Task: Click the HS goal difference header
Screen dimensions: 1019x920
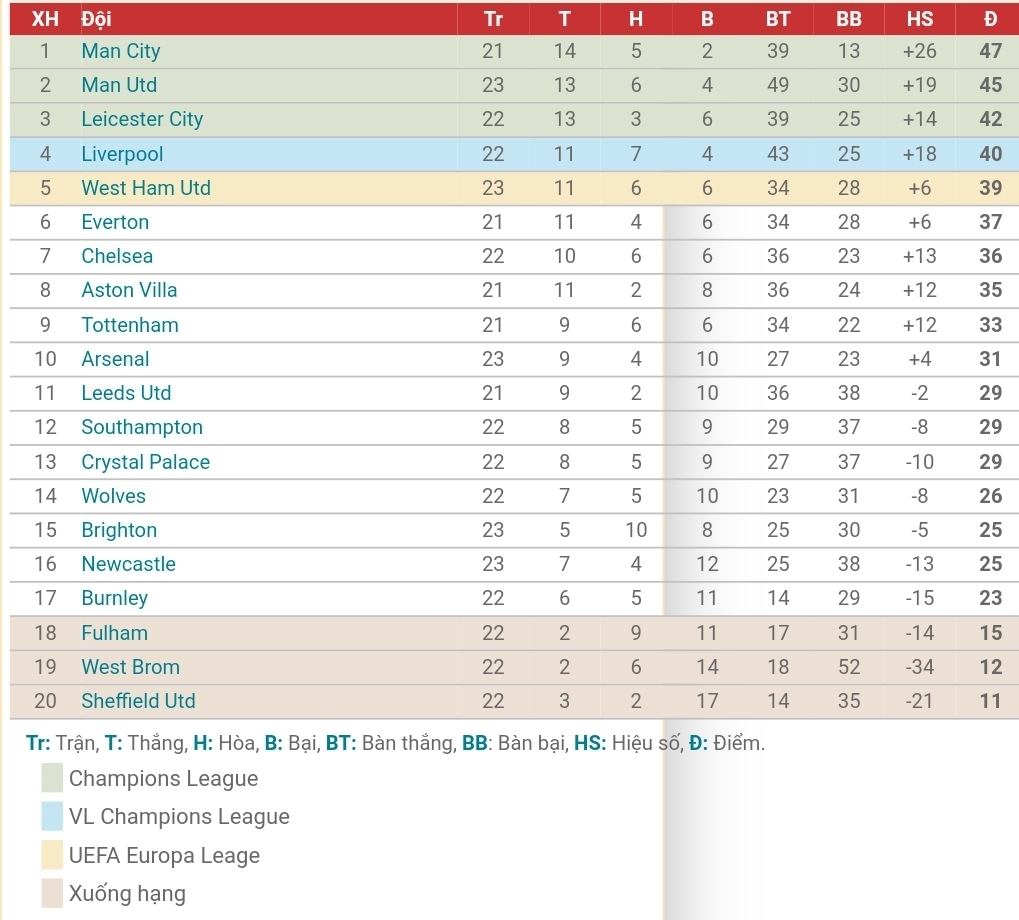Action: tap(919, 18)
